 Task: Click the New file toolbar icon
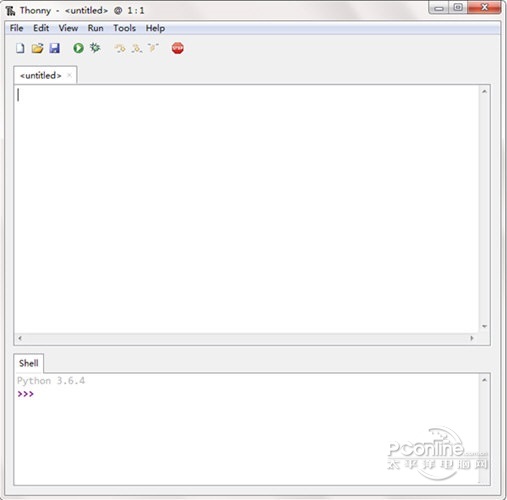[20, 48]
